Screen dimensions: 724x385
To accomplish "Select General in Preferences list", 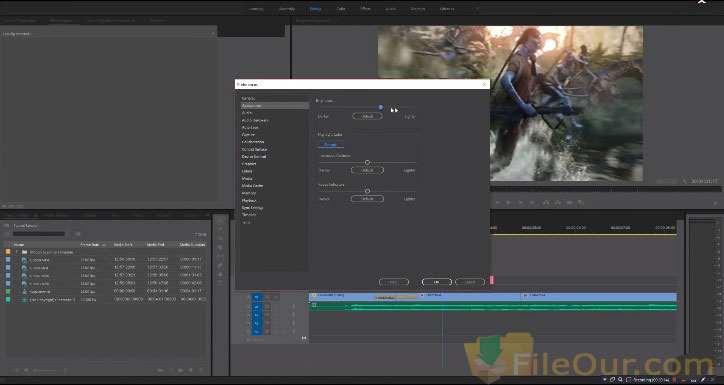I will click(248, 98).
